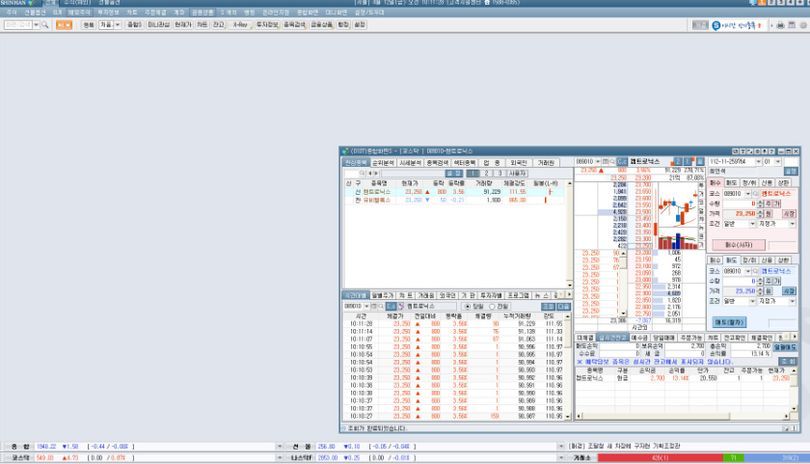The width and height of the screenshot is (810, 464).
Task: Open the top toolbar stock code dropdown
Action: (36, 25)
